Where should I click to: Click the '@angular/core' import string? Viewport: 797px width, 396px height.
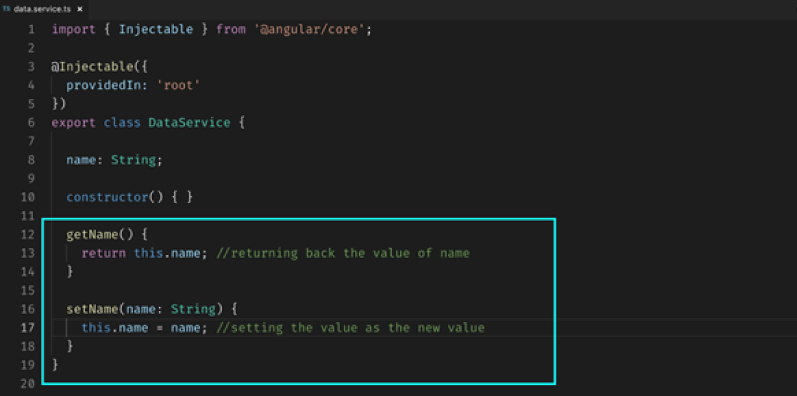point(310,29)
